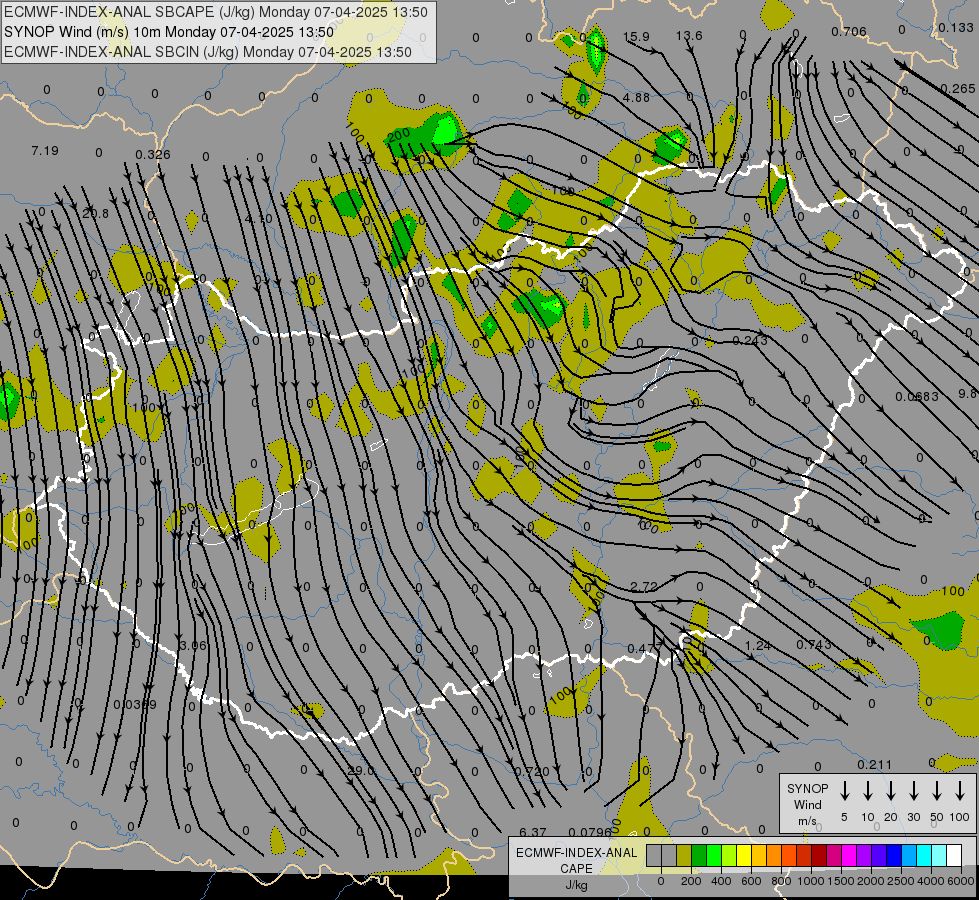Select the pure blue swatch in CAPE legend
979x900 pixels.
pyautogui.click(x=894, y=856)
